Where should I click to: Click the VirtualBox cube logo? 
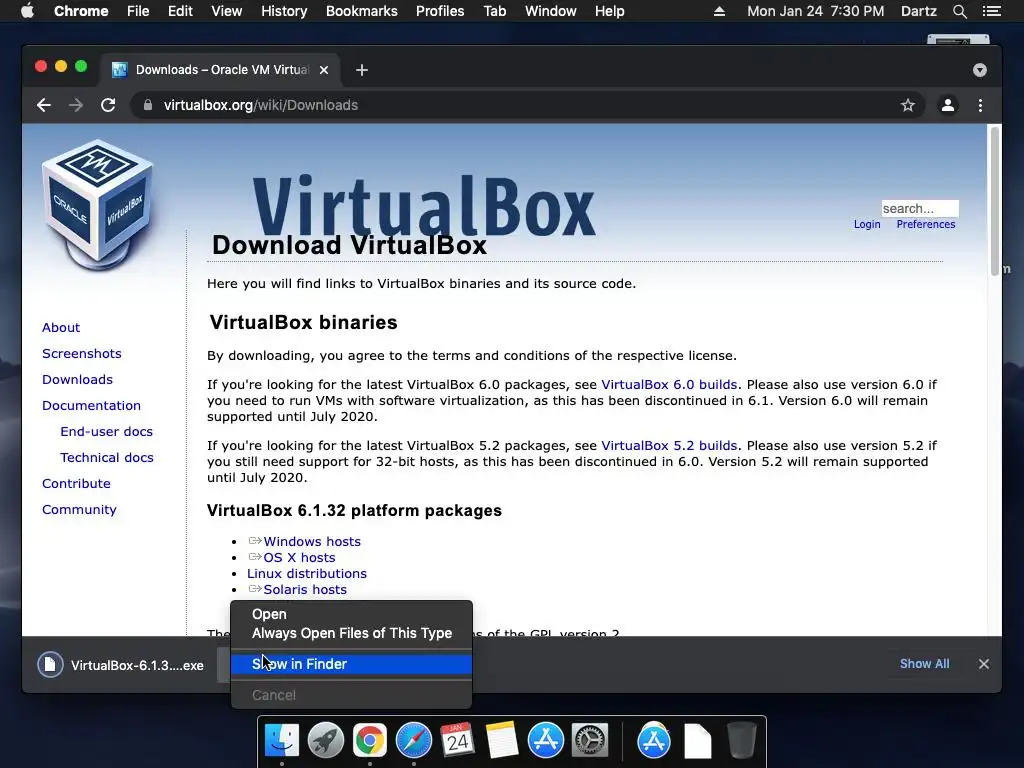point(98,205)
